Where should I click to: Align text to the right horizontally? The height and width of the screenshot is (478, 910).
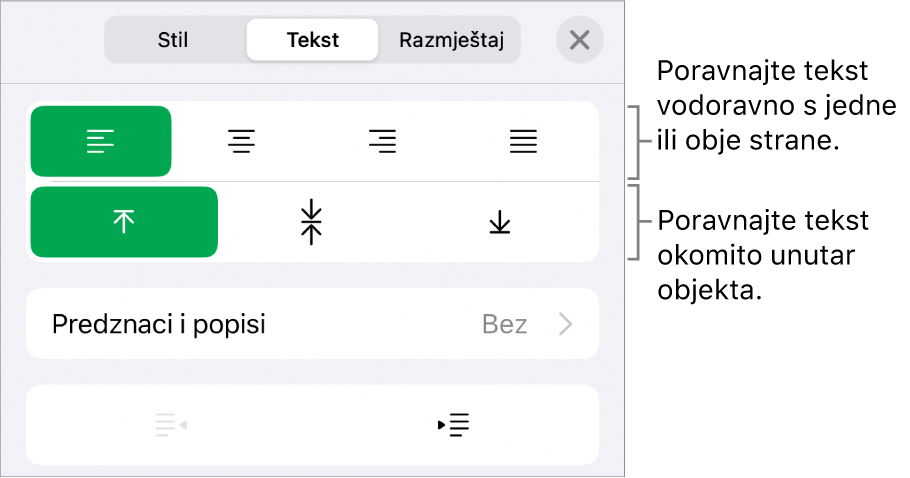(381, 142)
